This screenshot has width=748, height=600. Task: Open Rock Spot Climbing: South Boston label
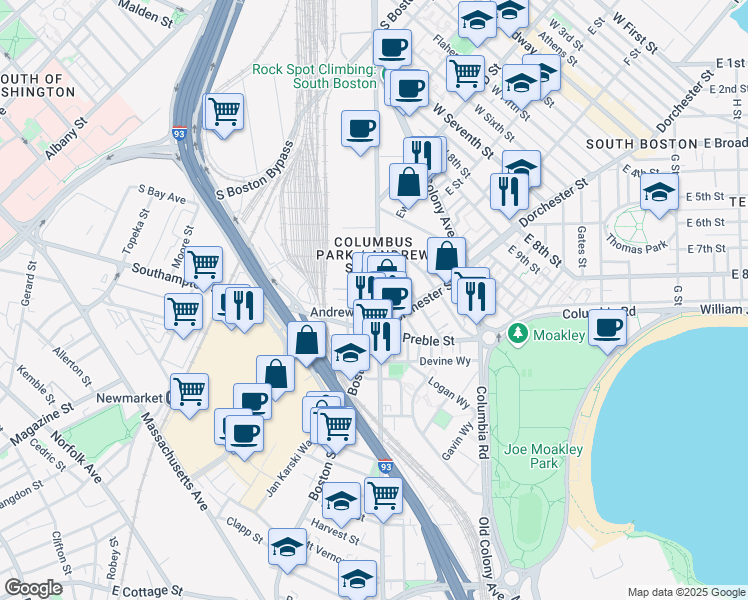tap(314, 76)
